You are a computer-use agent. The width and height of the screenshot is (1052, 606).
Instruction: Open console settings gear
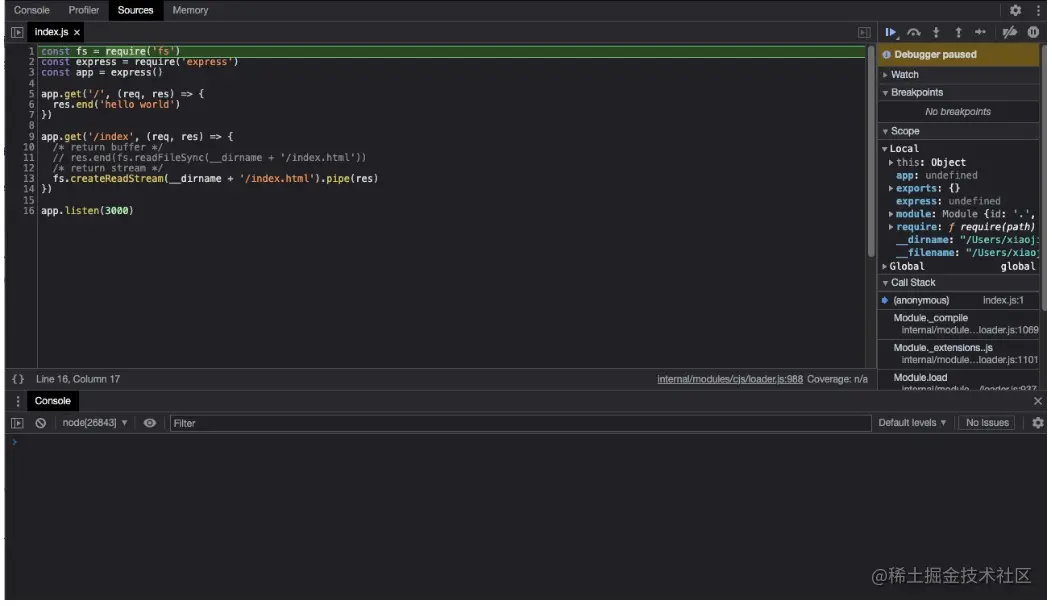point(1038,423)
